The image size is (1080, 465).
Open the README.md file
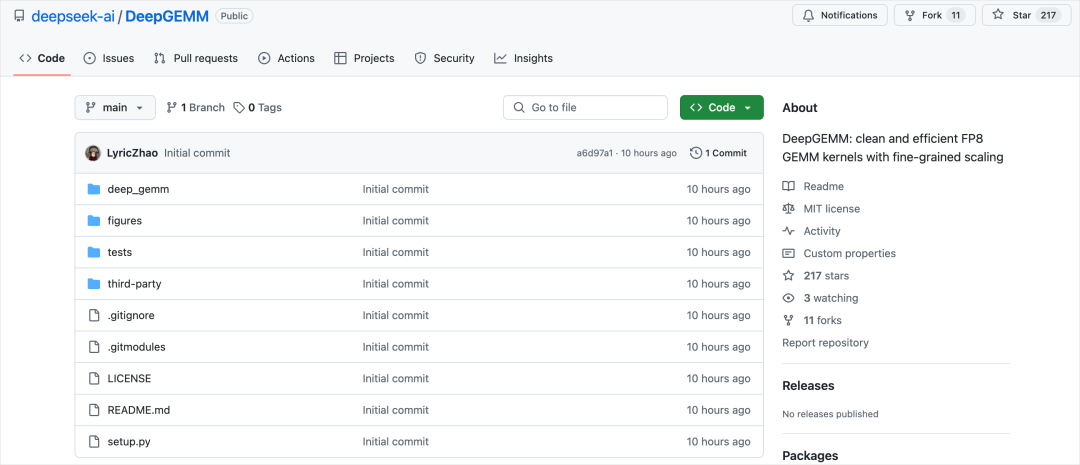pyautogui.click(x=138, y=410)
